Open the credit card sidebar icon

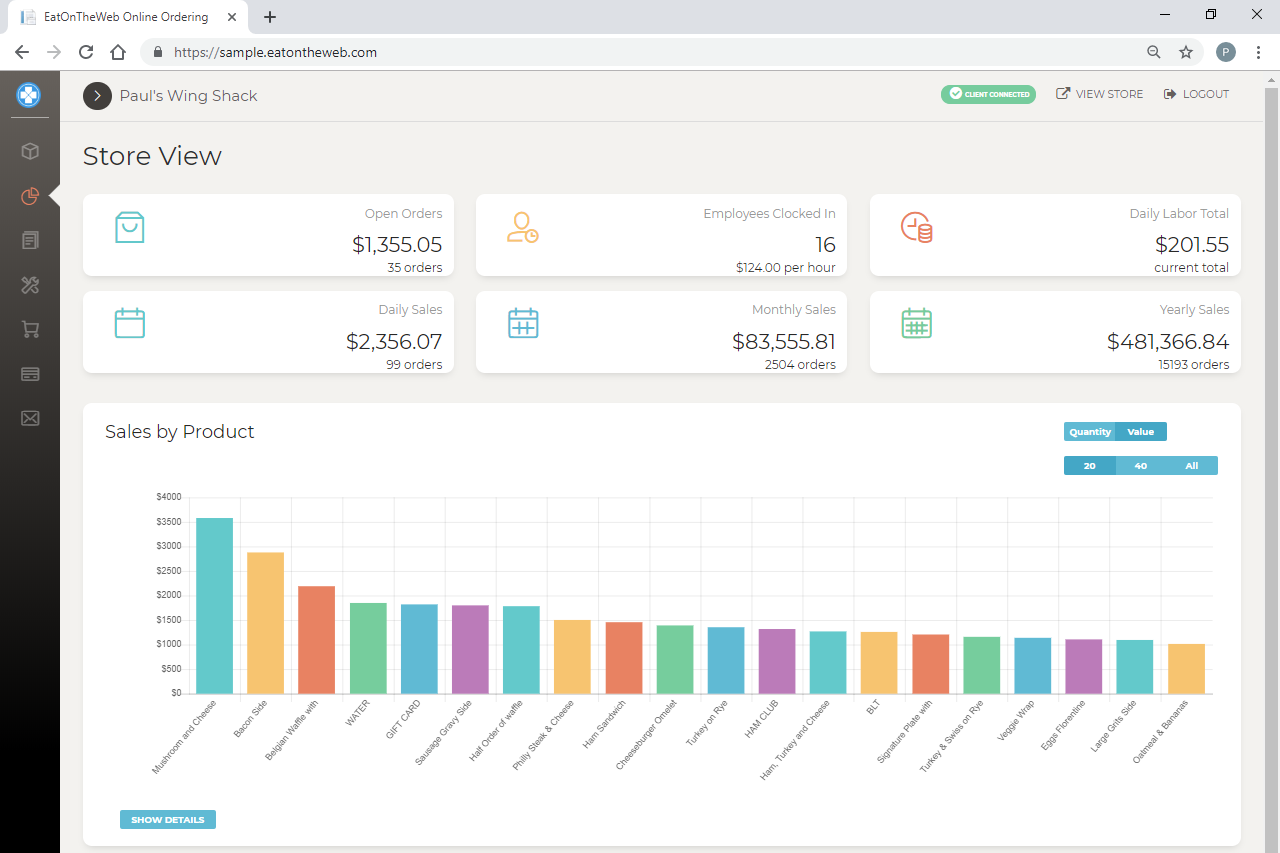[30, 374]
